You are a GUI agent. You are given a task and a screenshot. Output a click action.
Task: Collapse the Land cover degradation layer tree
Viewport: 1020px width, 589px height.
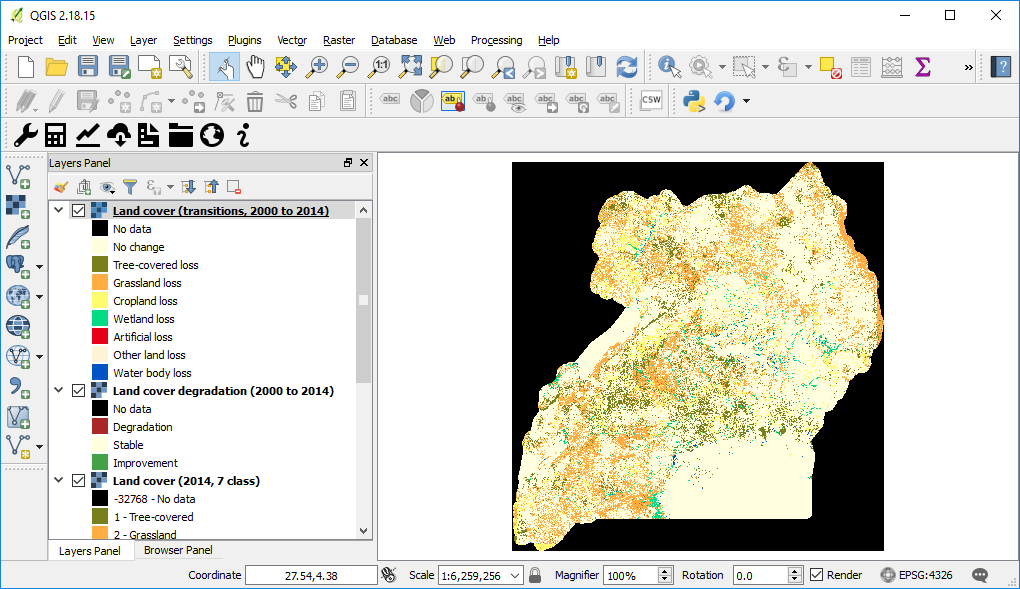pyautogui.click(x=59, y=391)
